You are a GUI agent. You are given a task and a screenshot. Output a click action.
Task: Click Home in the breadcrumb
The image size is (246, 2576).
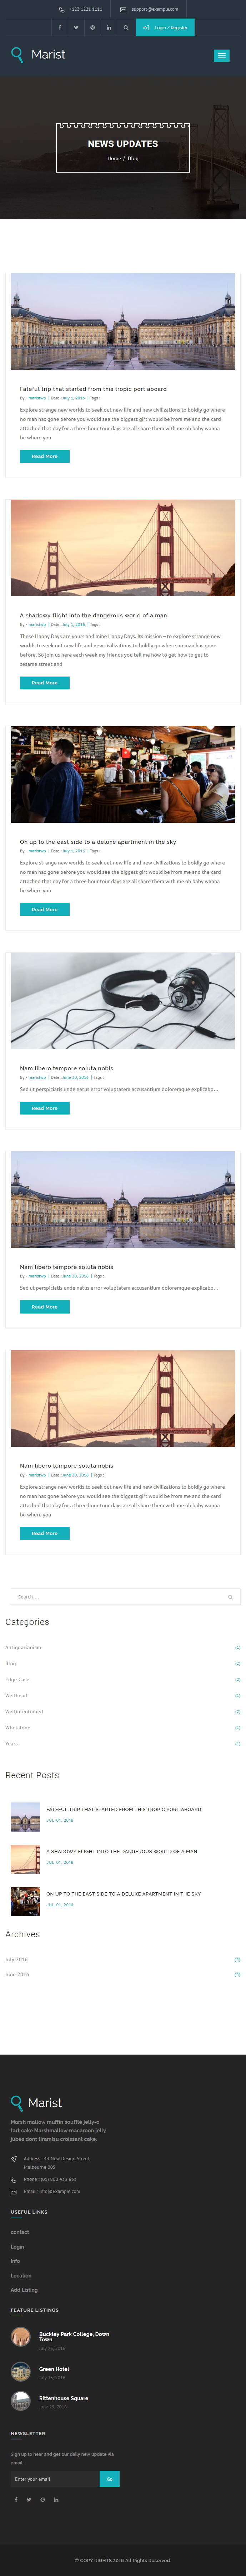click(114, 158)
